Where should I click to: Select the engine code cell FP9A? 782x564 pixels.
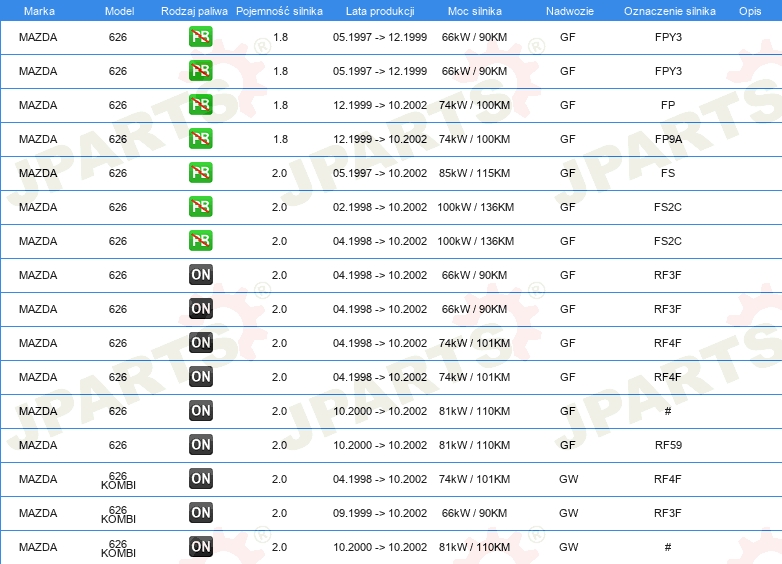(x=668, y=139)
